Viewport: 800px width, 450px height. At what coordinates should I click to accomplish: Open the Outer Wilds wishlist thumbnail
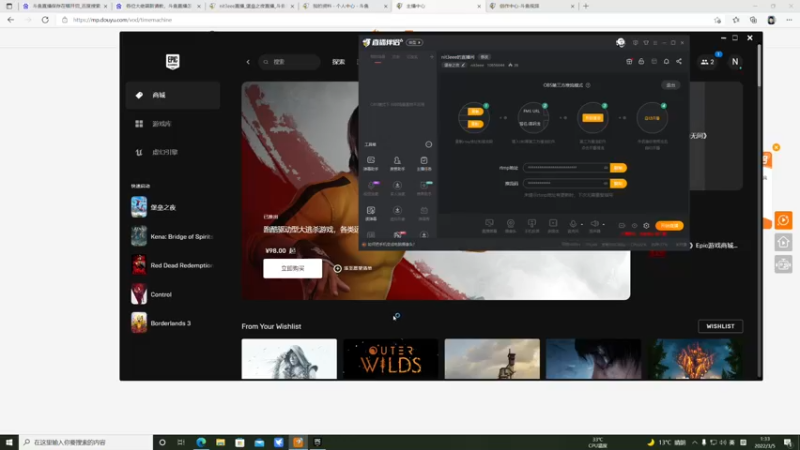tap(390, 359)
